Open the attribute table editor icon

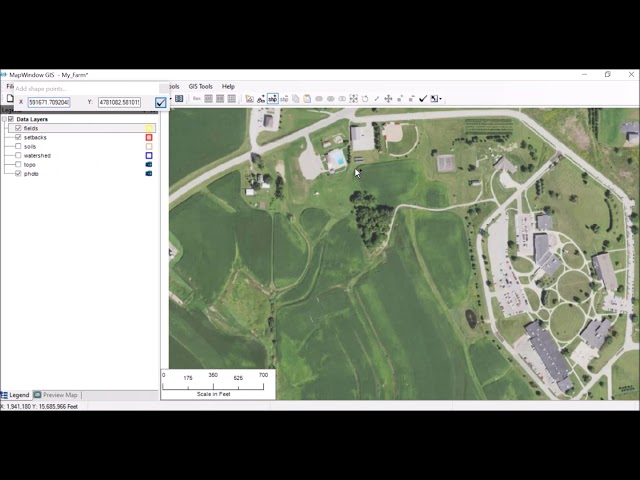(x=179, y=99)
